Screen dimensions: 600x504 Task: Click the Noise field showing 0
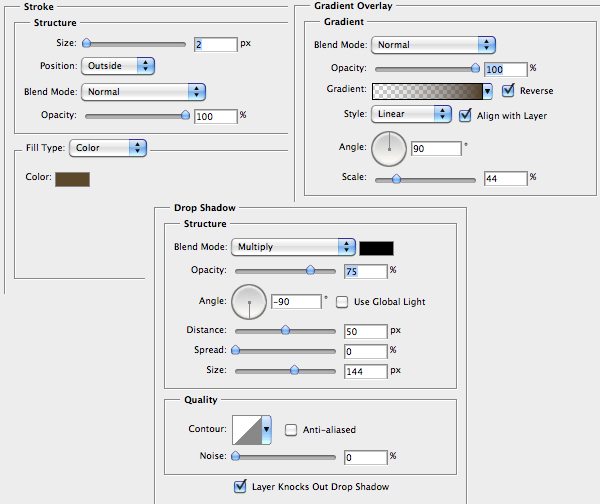(x=366, y=457)
